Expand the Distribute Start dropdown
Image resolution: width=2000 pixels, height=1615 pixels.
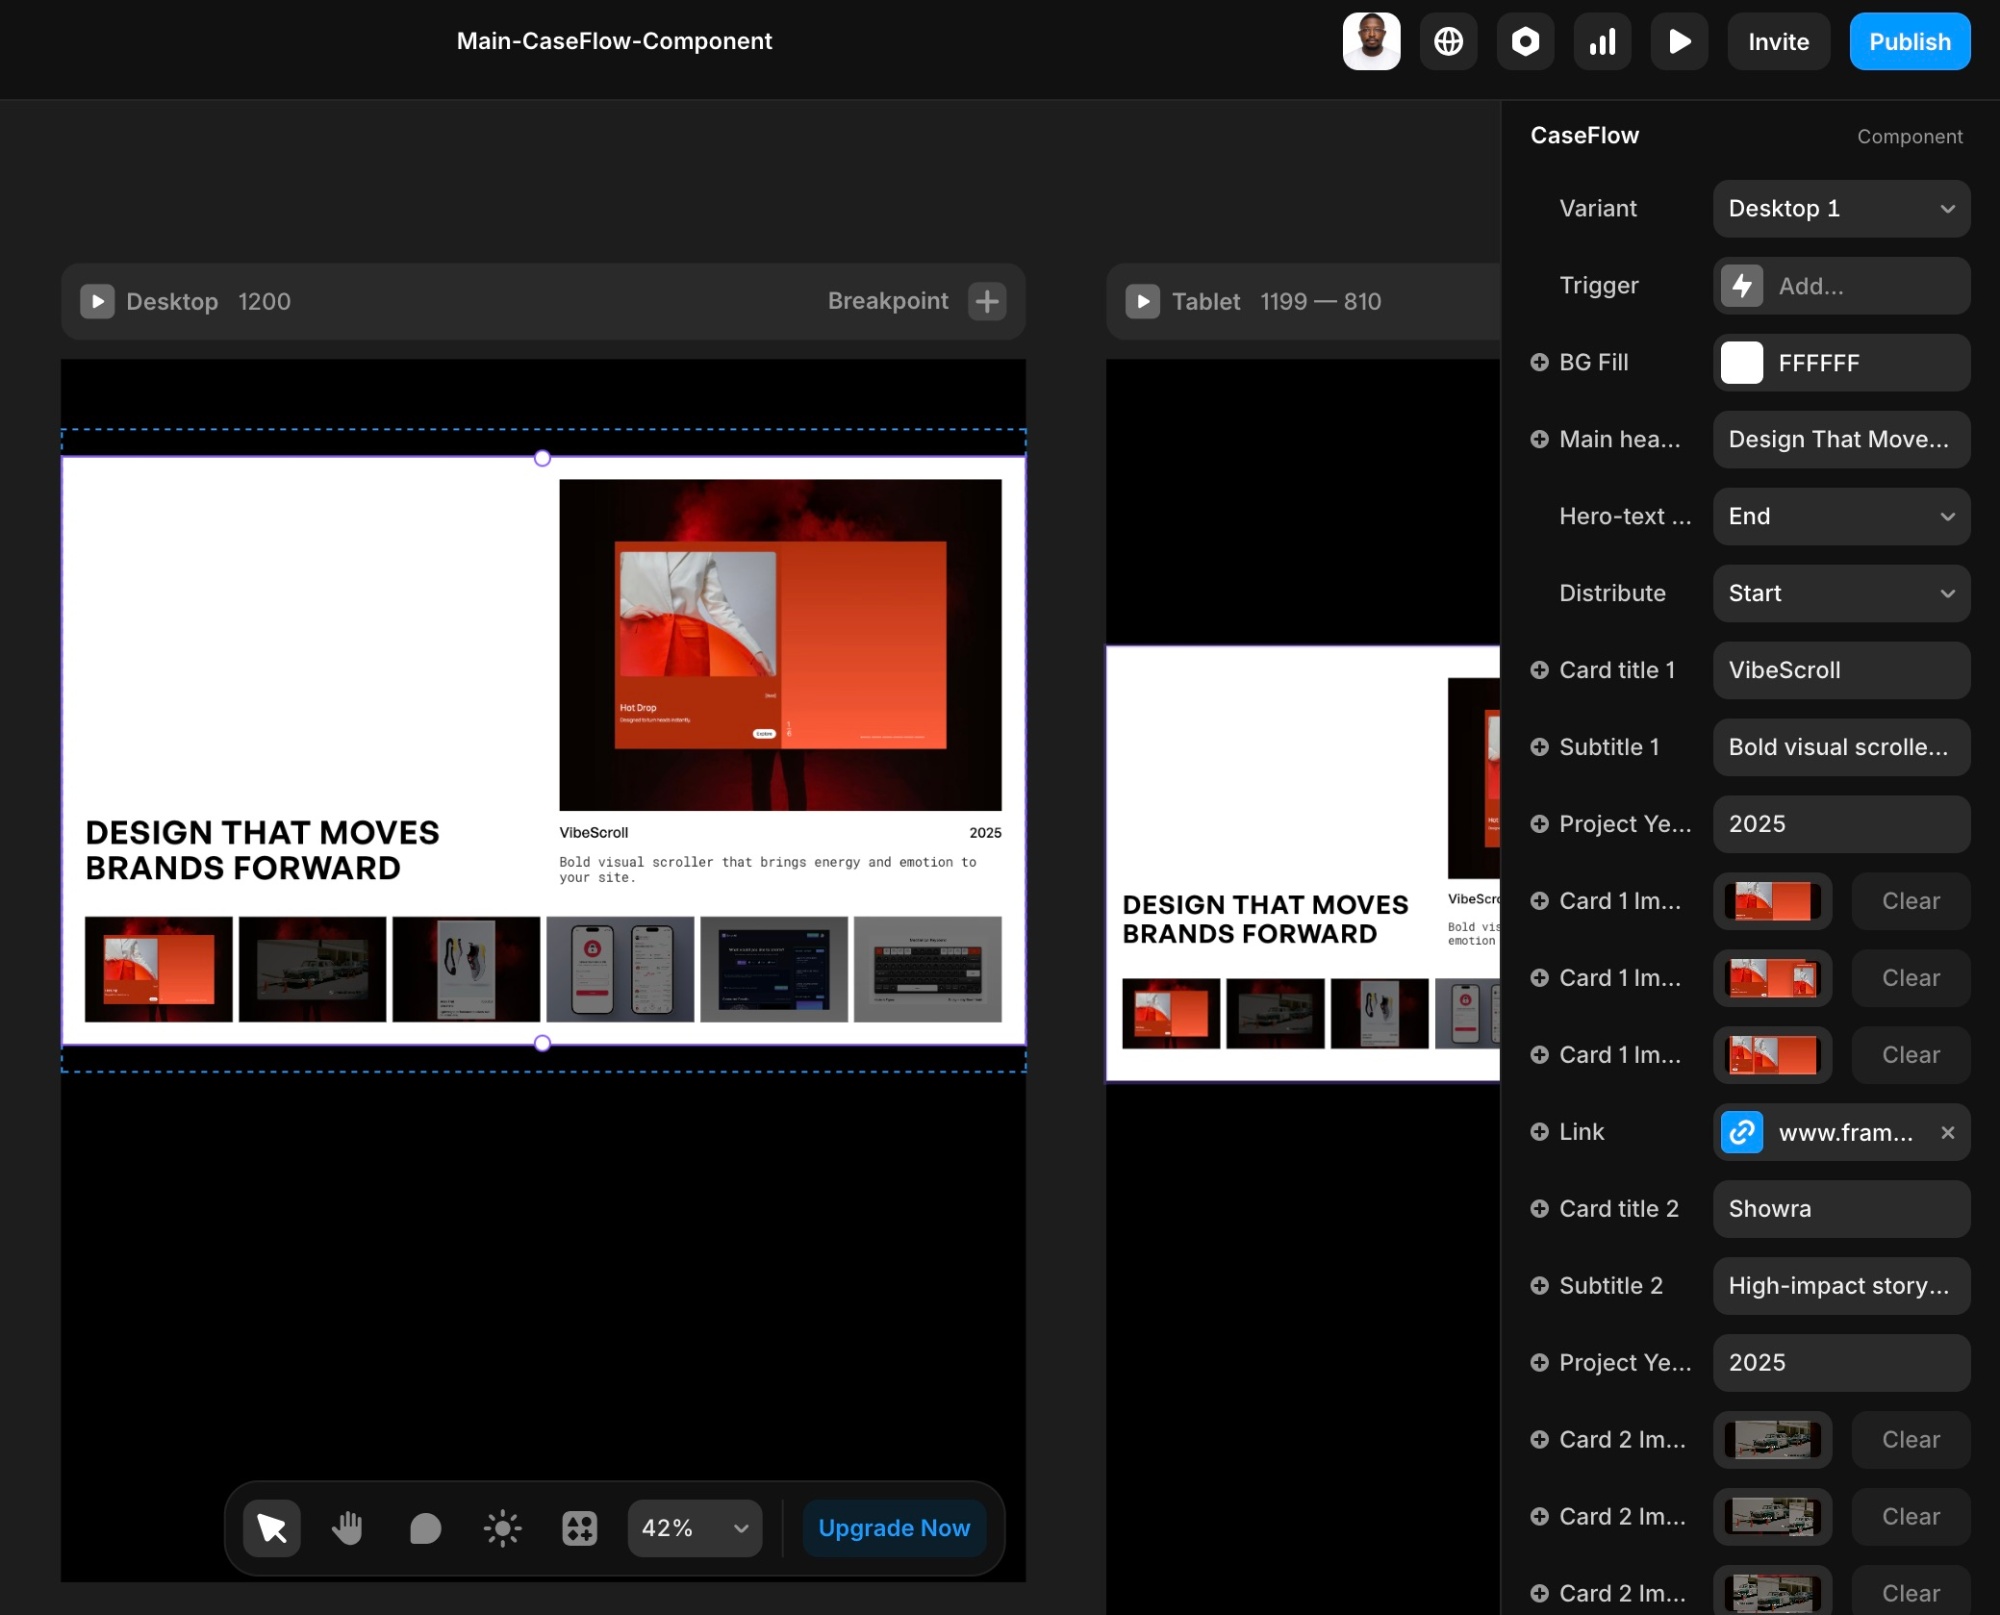point(1841,593)
